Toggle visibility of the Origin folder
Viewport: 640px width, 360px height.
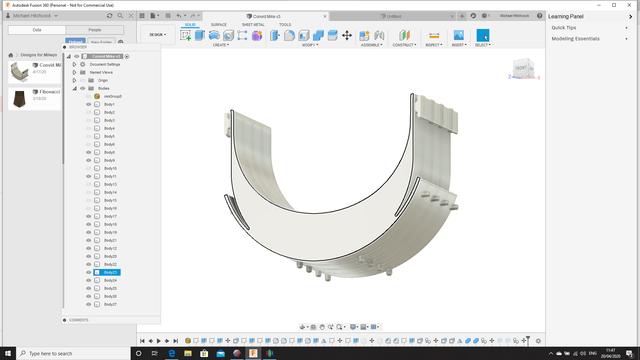(83, 80)
